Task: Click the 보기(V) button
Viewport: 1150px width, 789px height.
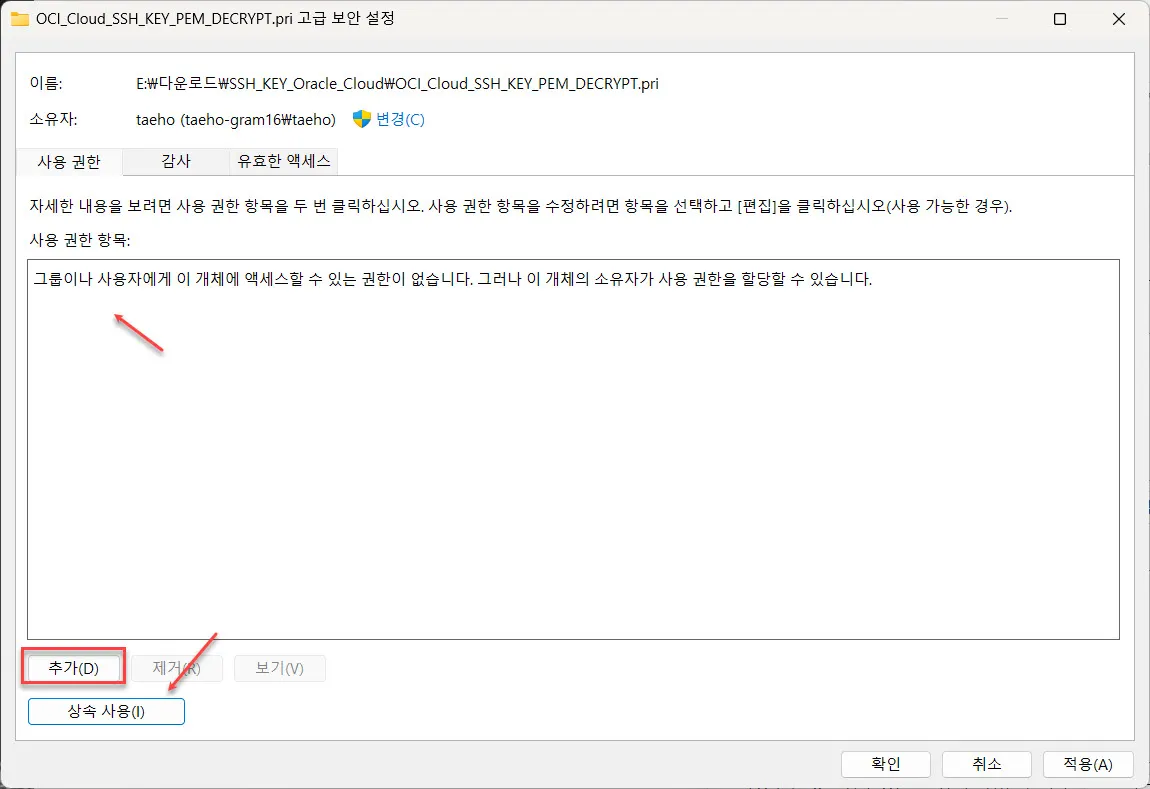Action: pos(280,667)
